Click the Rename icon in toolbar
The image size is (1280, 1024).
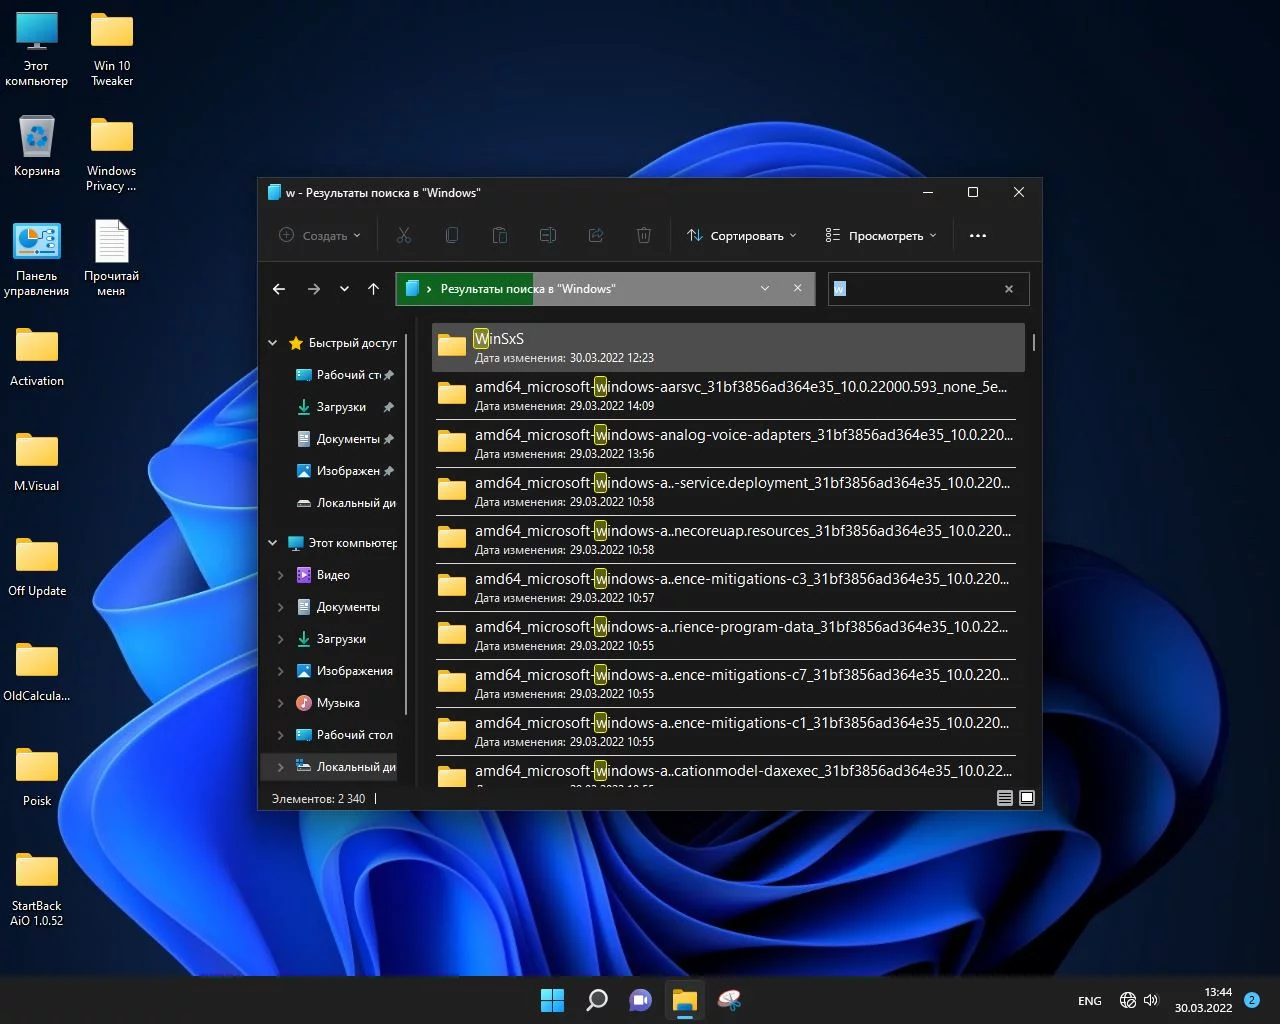[548, 236]
